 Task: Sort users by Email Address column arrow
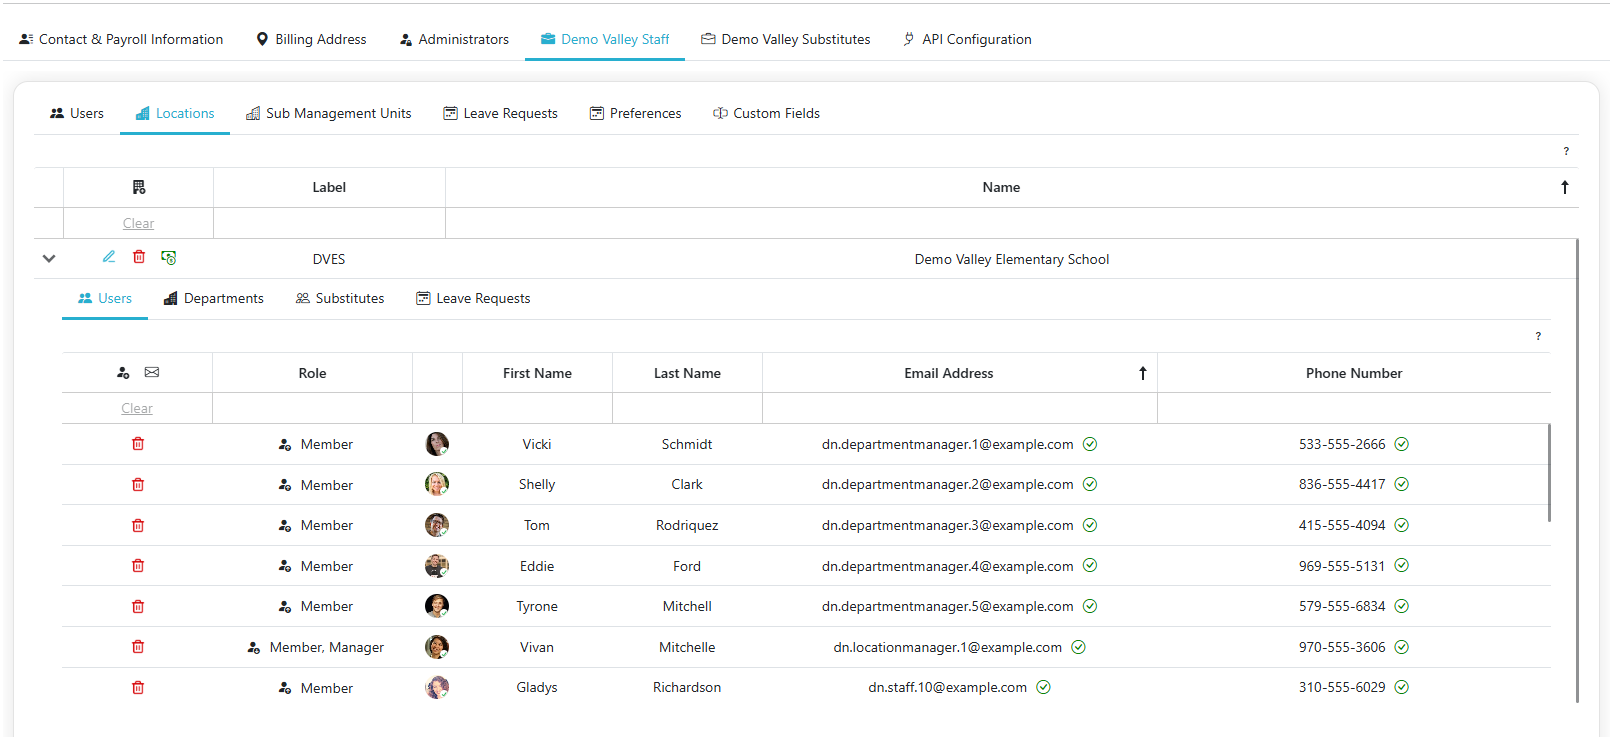[1142, 373]
